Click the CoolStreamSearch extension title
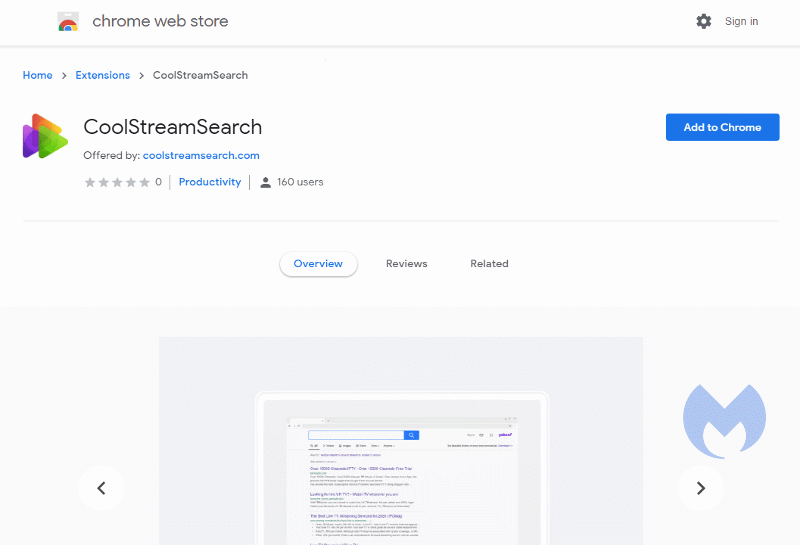The width and height of the screenshot is (800, 545). [173, 127]
